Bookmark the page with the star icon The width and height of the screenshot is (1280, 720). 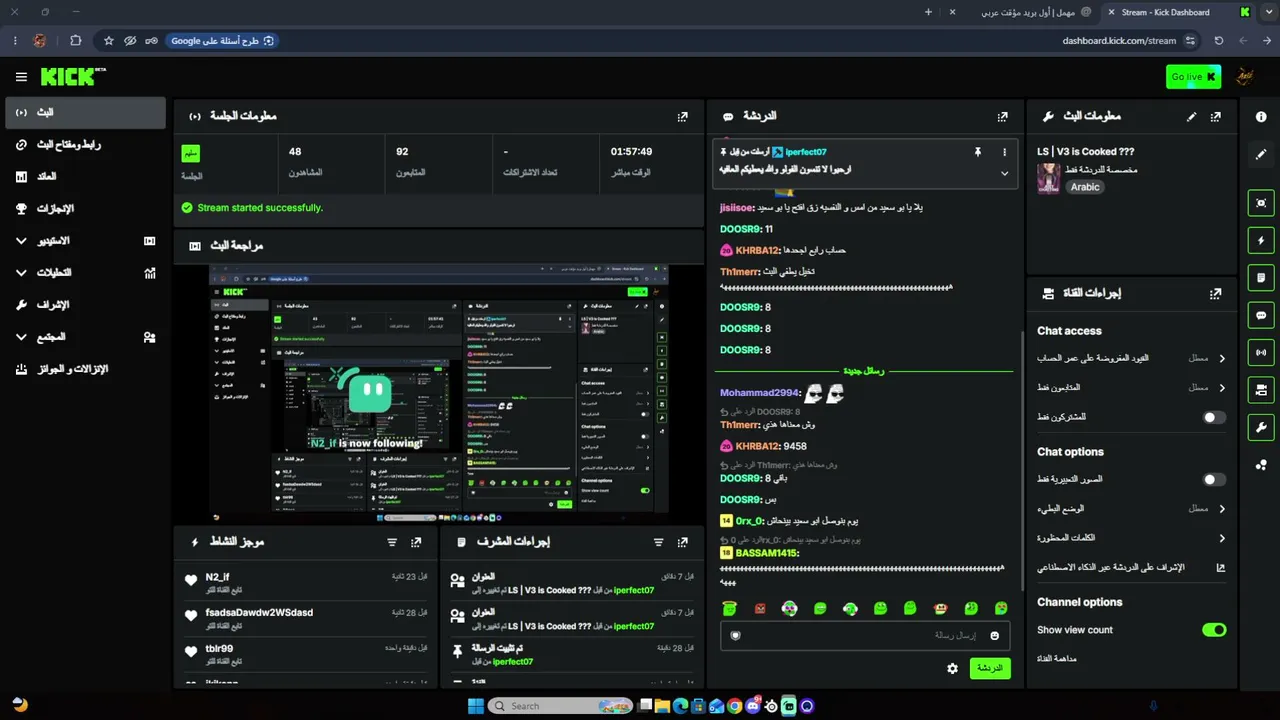pos(108,41)
